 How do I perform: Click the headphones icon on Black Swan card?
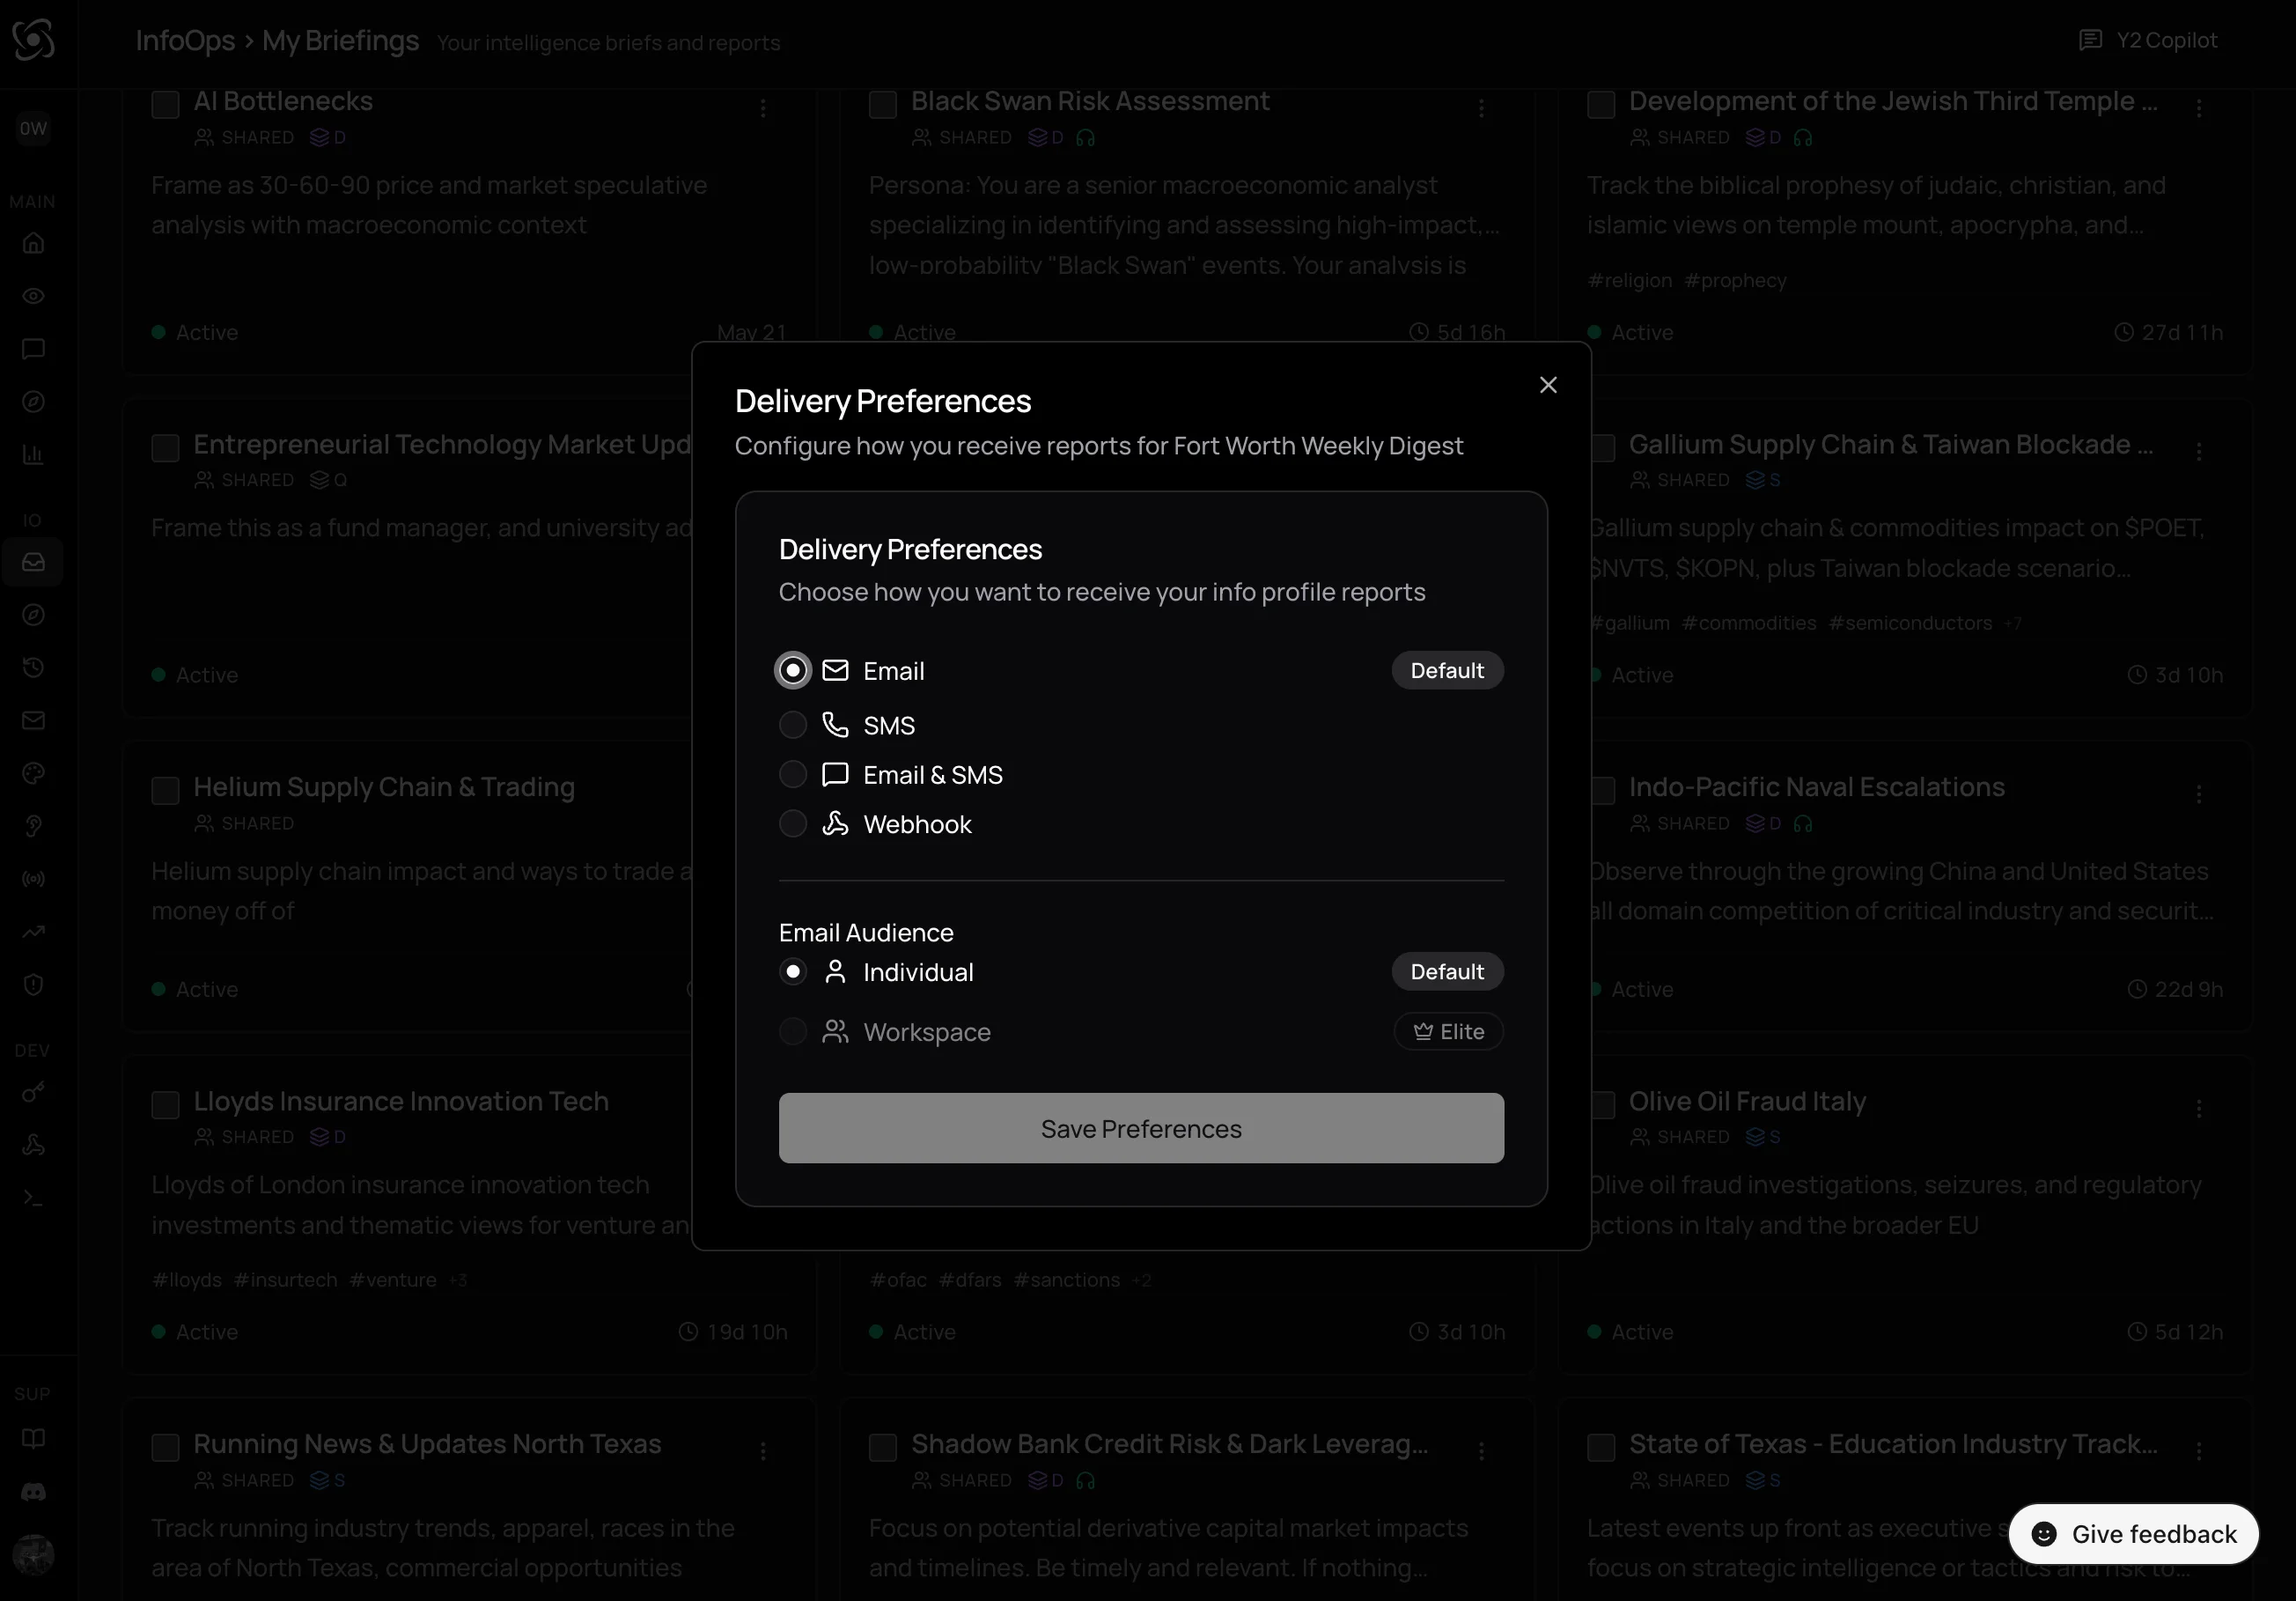tap(1086, 137)
